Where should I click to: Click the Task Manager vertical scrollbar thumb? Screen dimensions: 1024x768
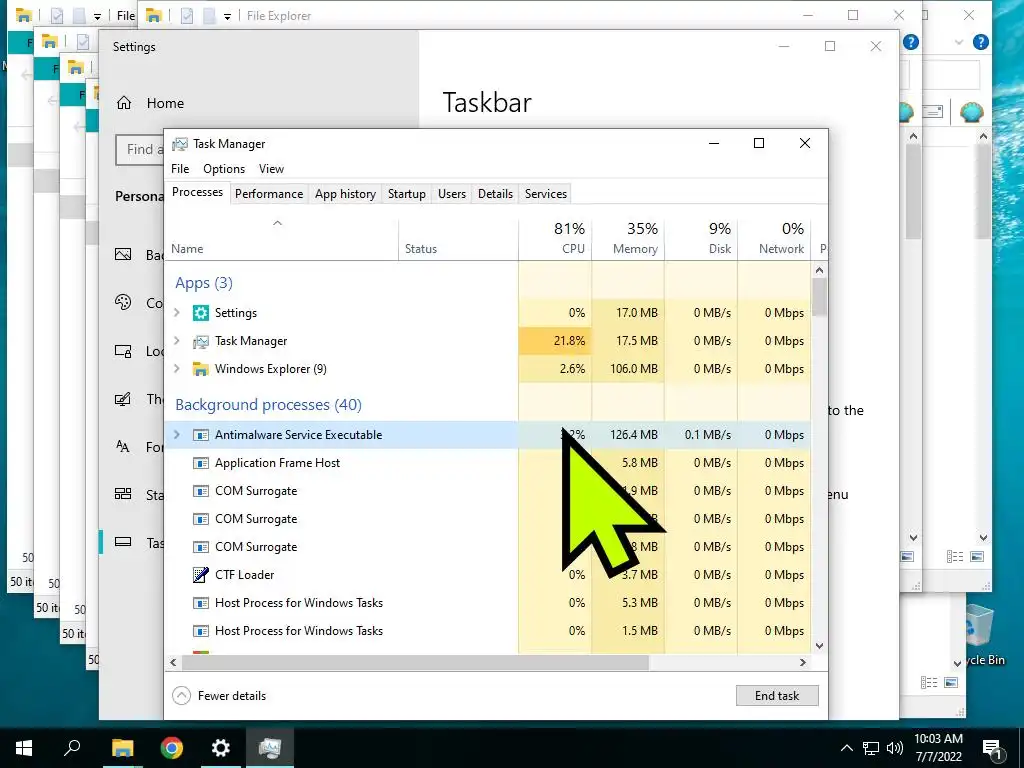click(820, 298)
